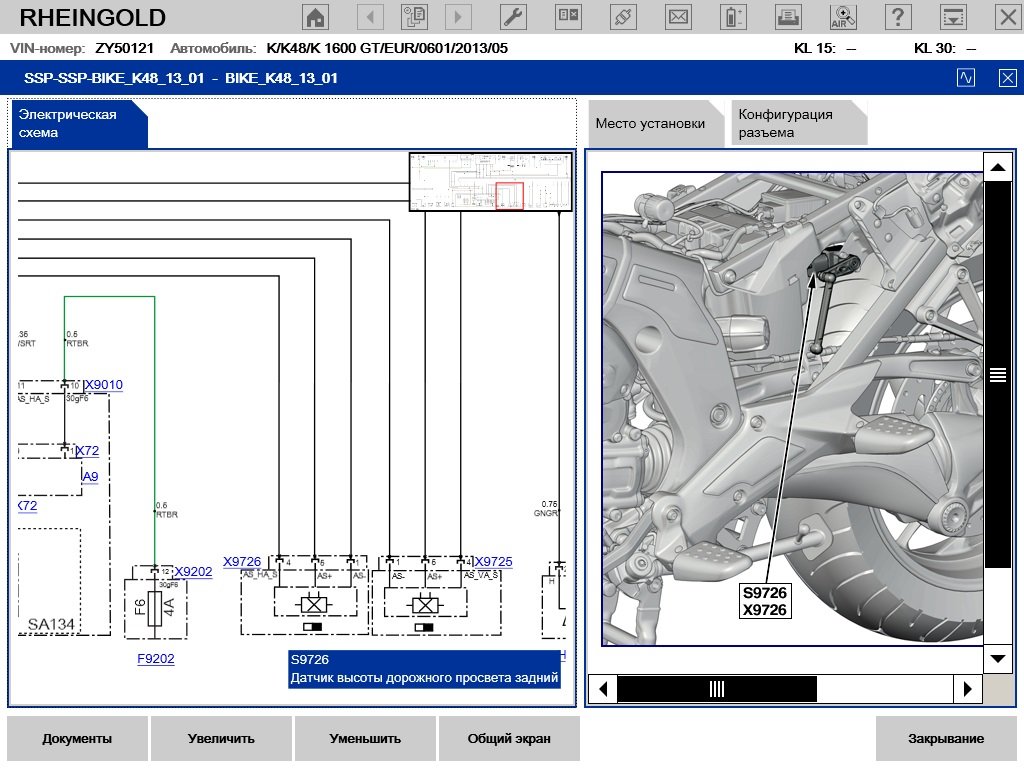Switch to Место установки tab
The width and height of the screenshot is (1024, 768).
coord(650,124)
